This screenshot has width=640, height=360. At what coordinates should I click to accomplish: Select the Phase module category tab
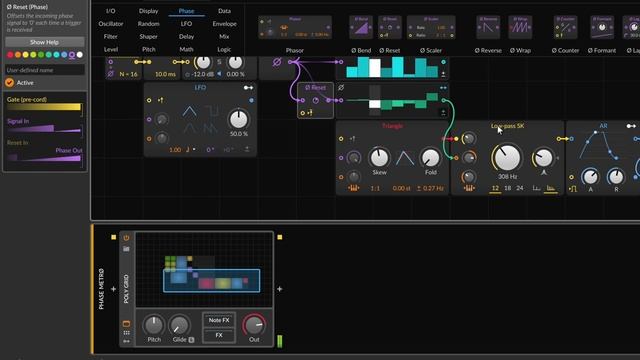tap(186, 11)
